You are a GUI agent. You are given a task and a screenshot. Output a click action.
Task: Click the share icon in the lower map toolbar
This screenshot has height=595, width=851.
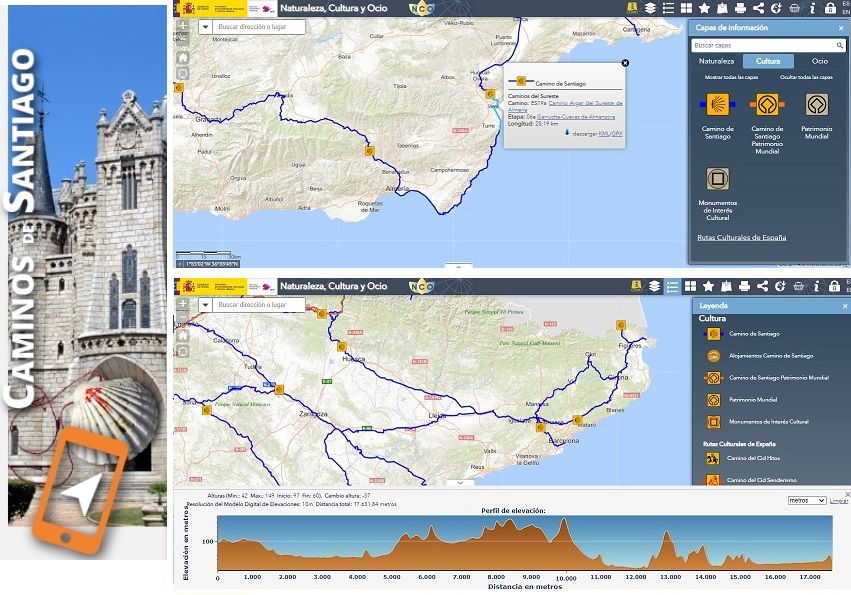pyautogui.click(x=763, y=286)
